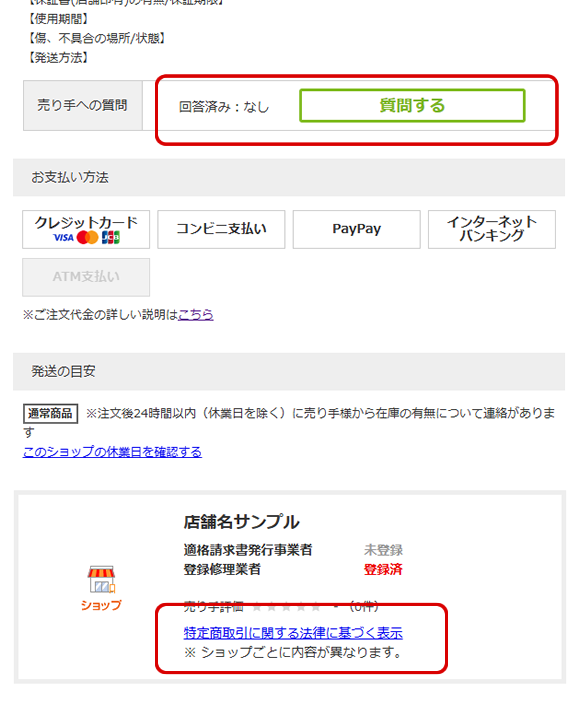Open このショップの休業日を確認する link

click(x=112, y=452)
